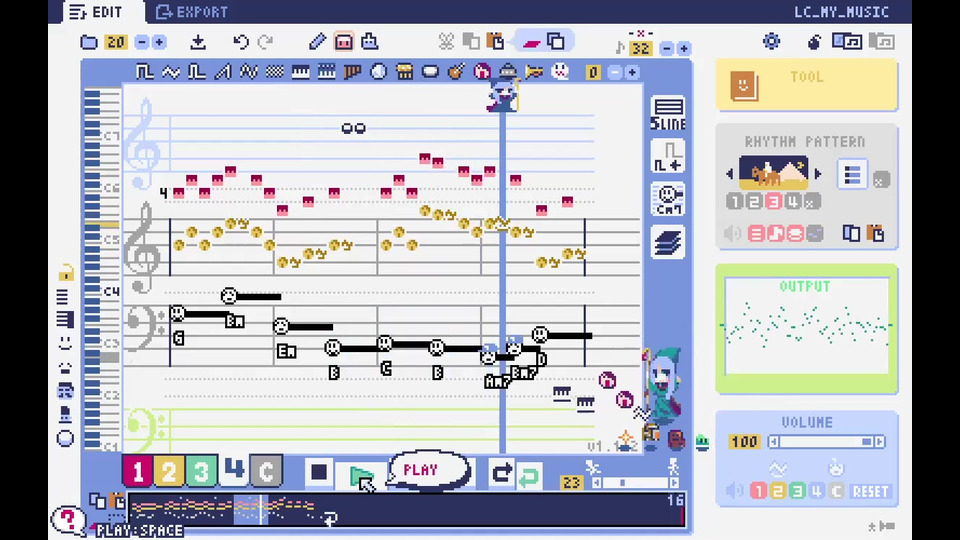Switch to the dual panel layout
The height and width of the screenshot is (540, 960).
coord(847,42)
